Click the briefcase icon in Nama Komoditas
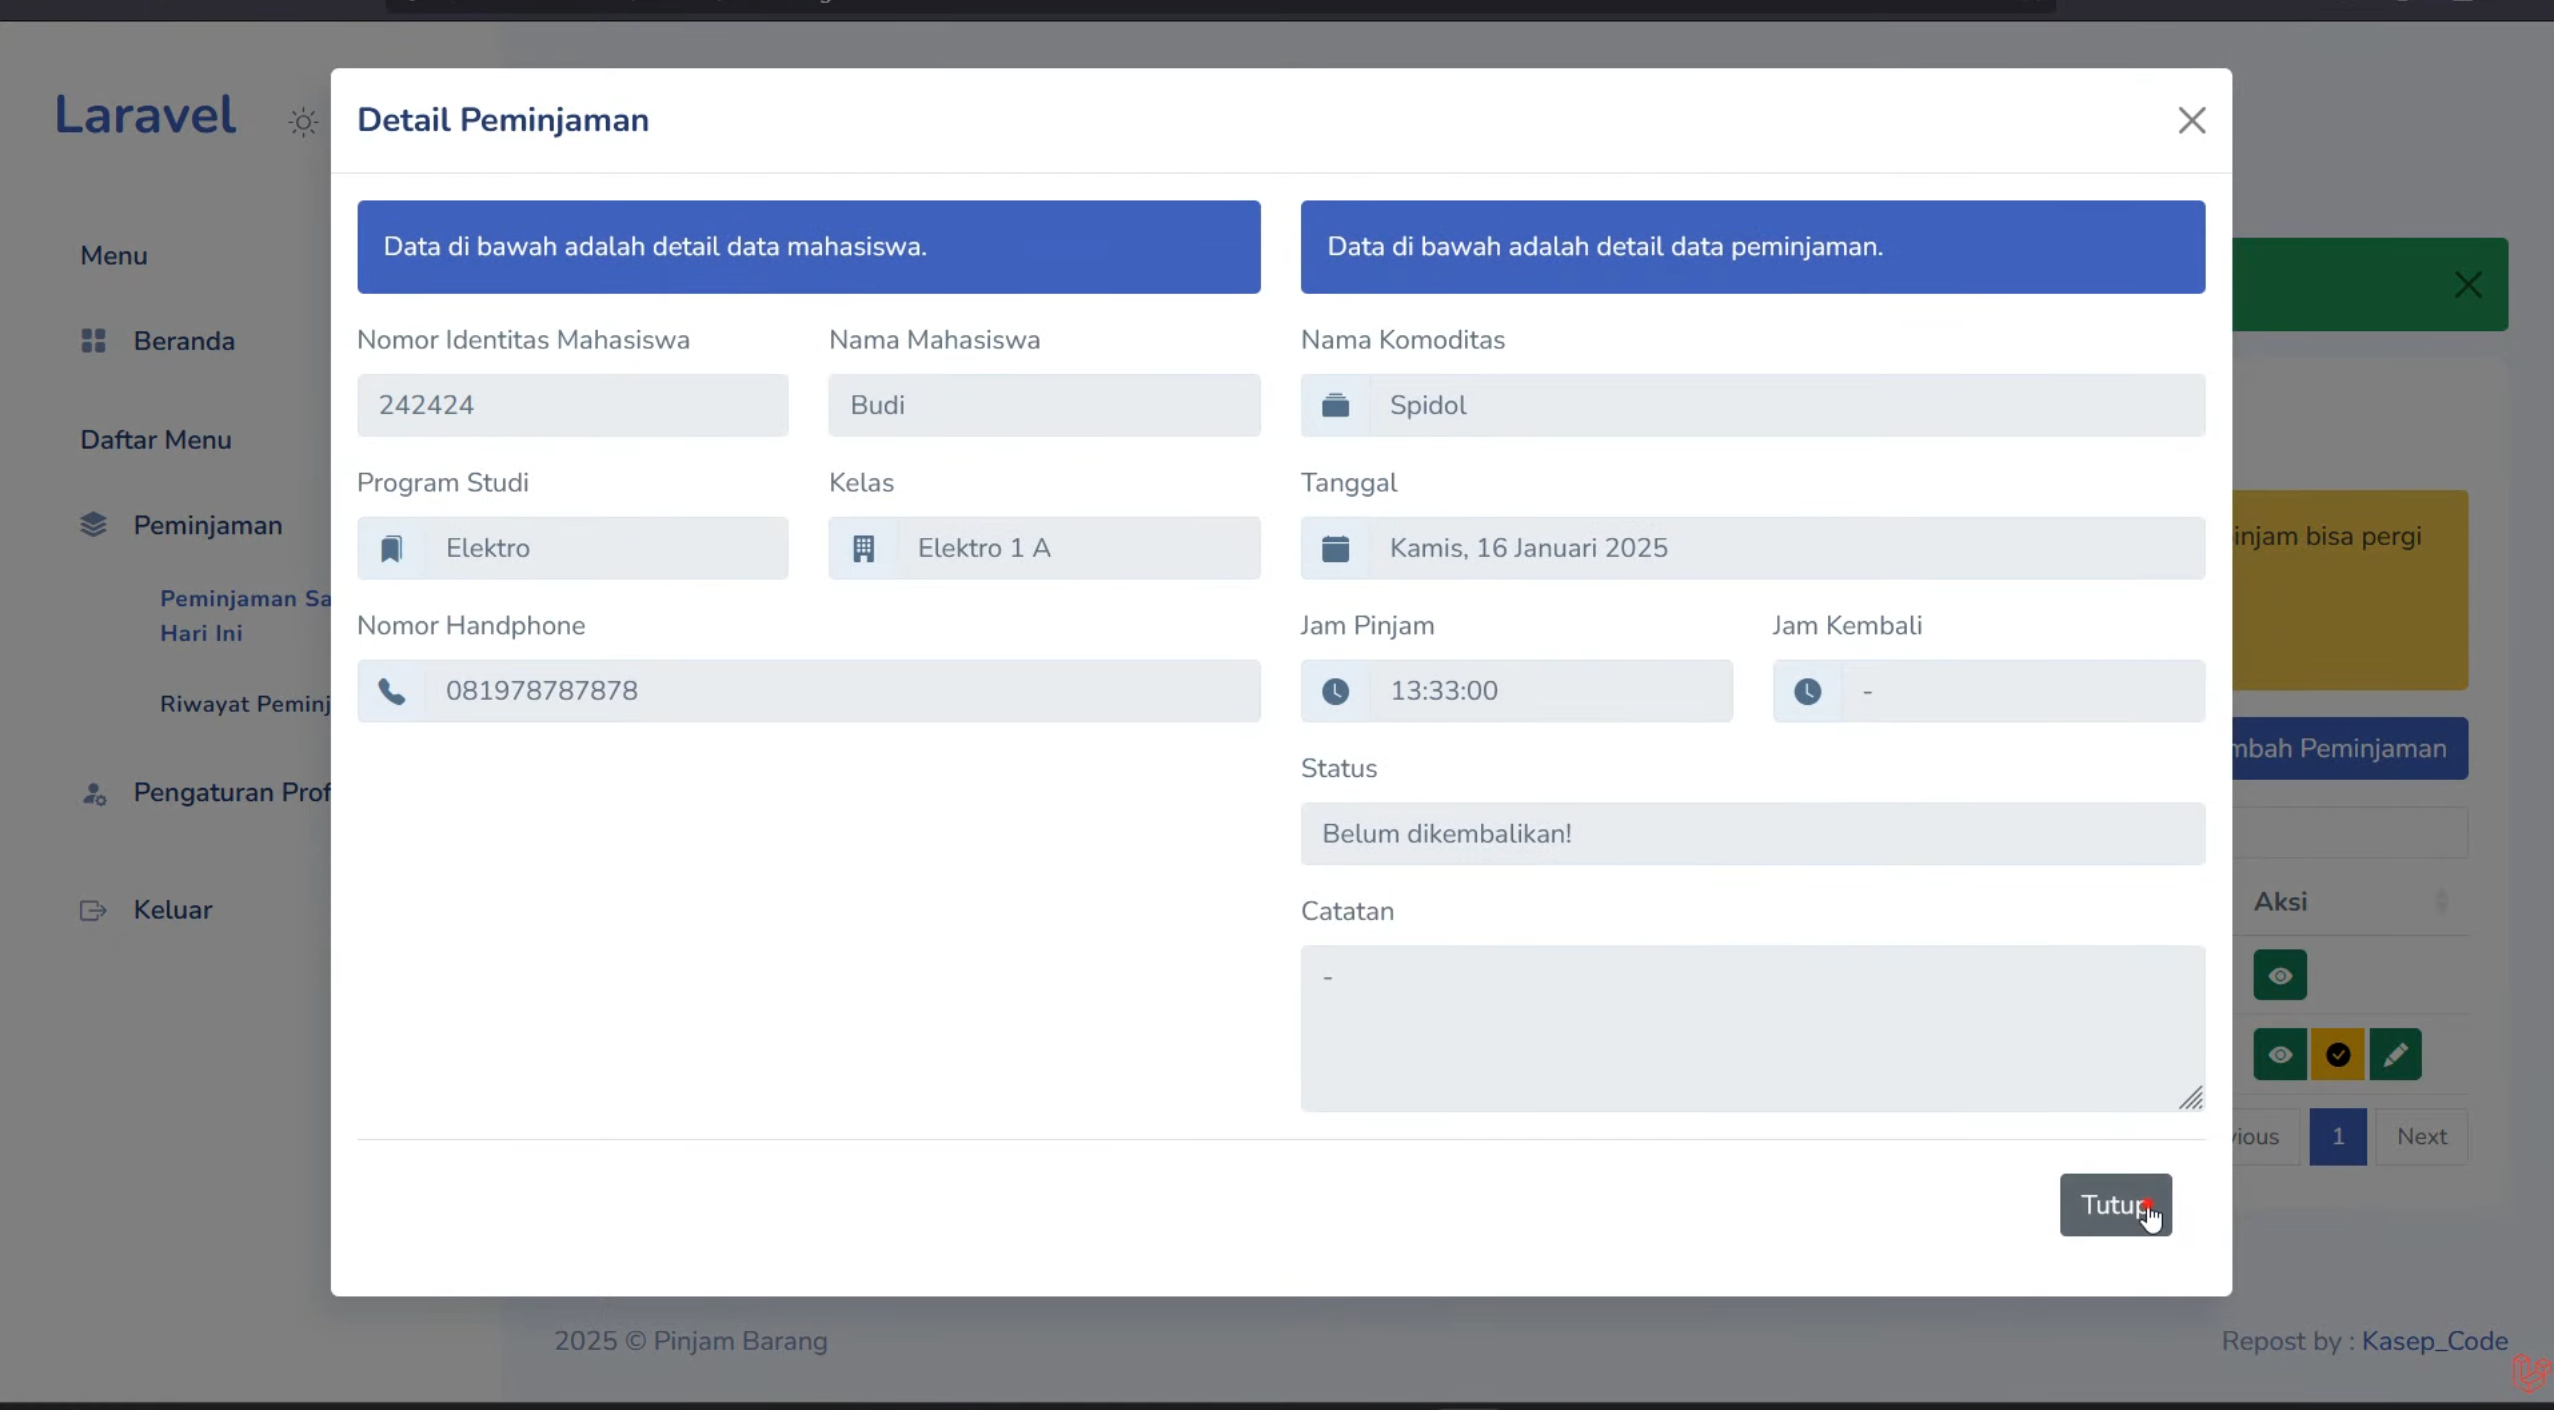This screenshot has width=2554, height=1410. coord(1335,405)
